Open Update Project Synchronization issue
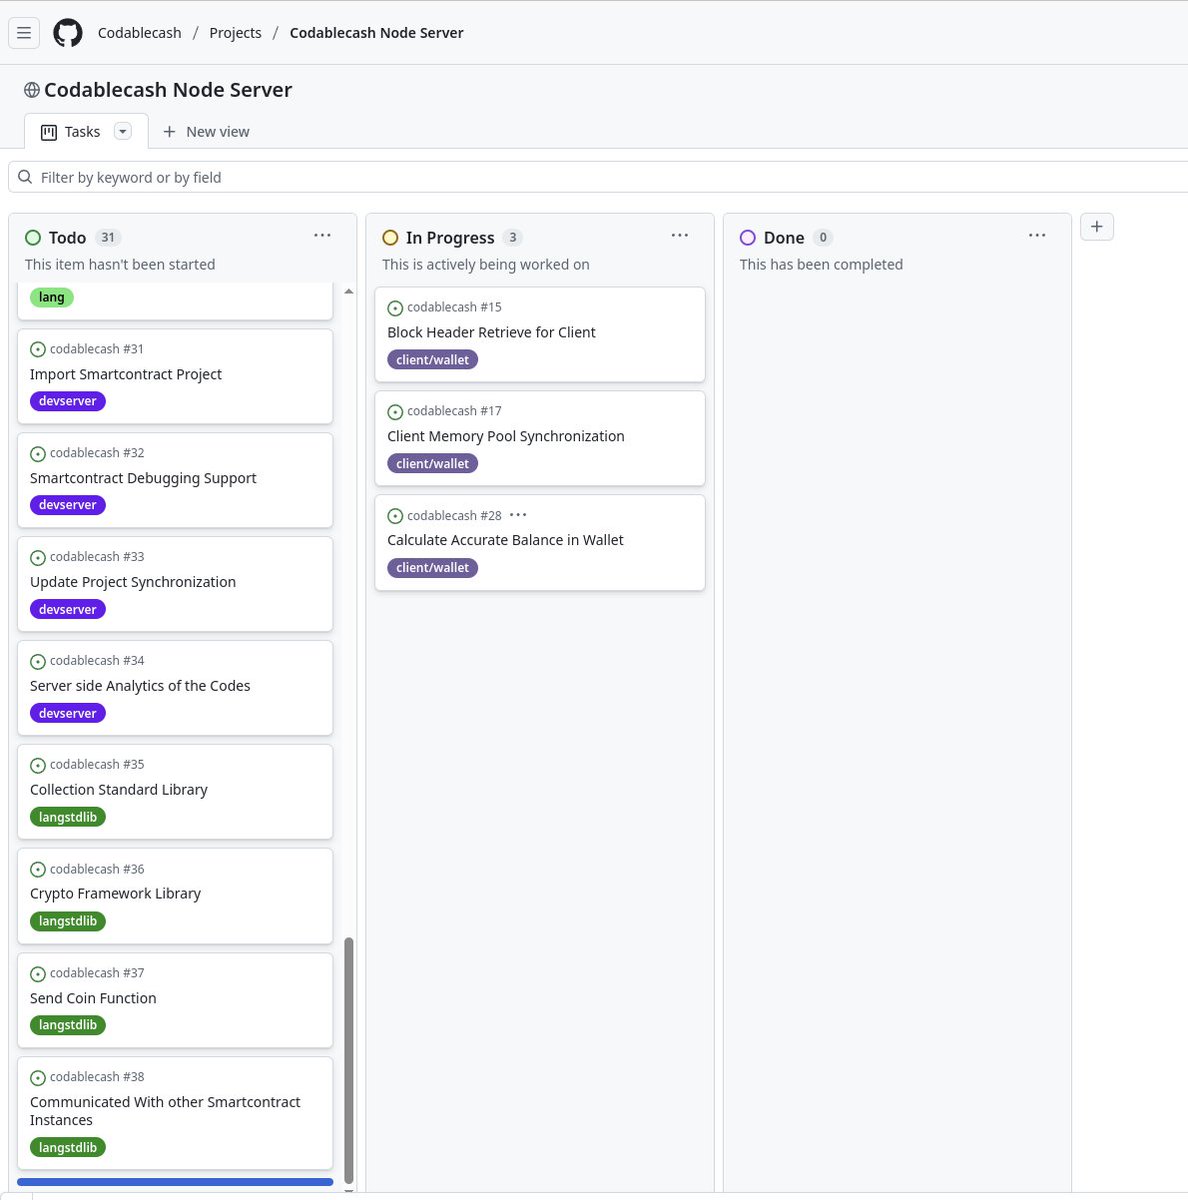The height and width of the screenshot is (1200, 1188). click(x=133, y=582)
